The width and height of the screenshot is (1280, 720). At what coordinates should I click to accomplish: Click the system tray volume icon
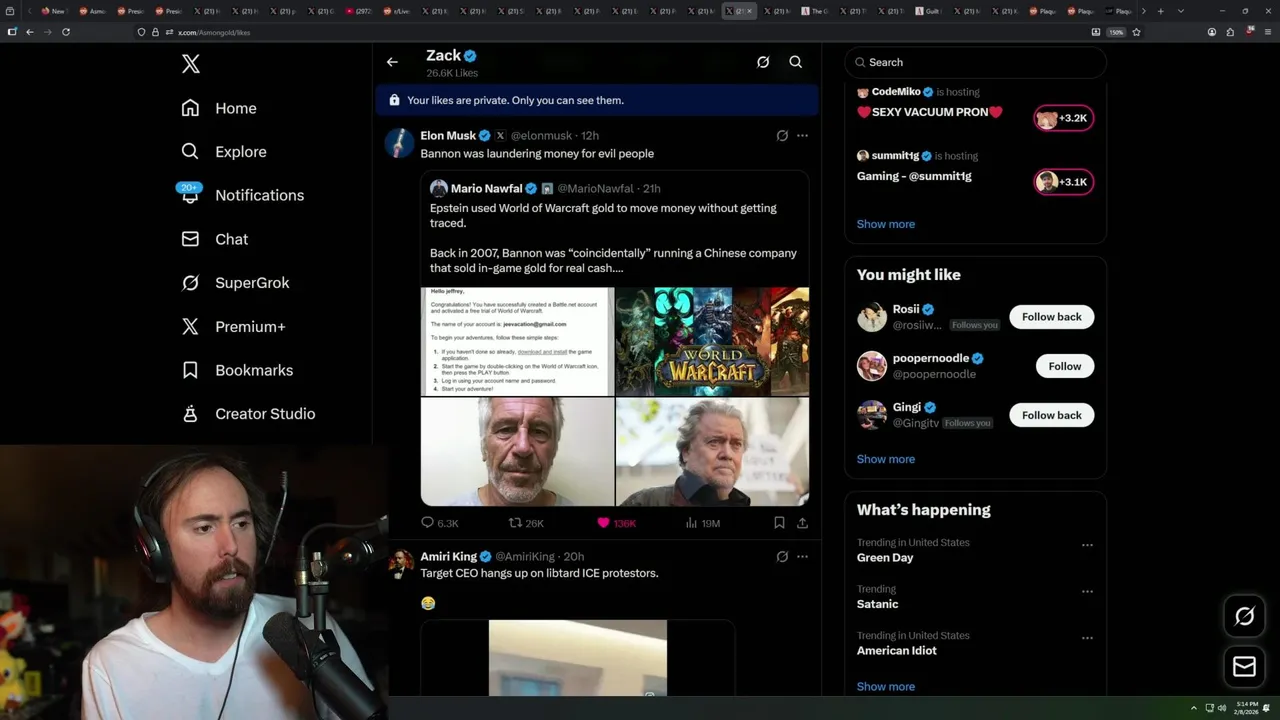pyautogui.click(x=1221, y=708)
